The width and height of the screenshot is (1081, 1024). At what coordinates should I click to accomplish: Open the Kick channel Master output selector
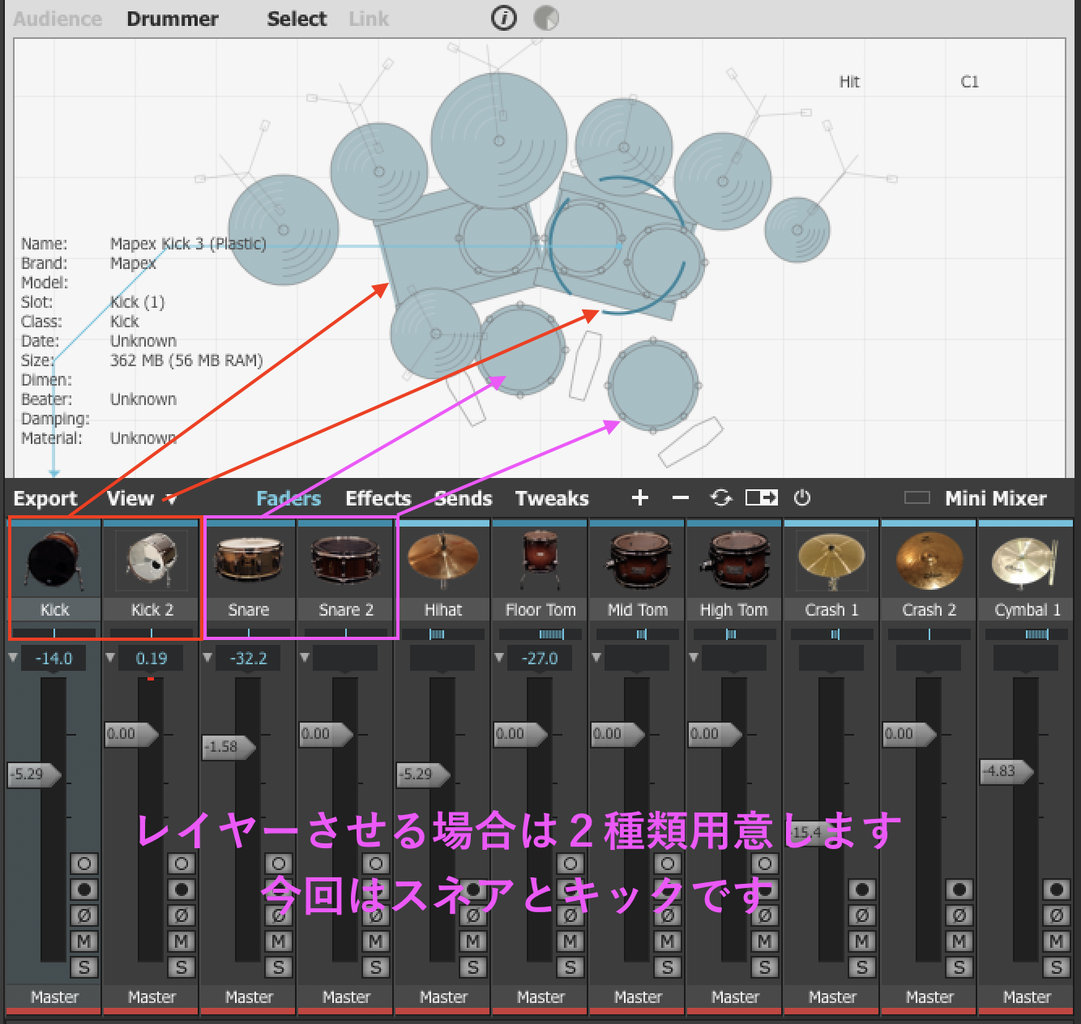click(54, 997)
